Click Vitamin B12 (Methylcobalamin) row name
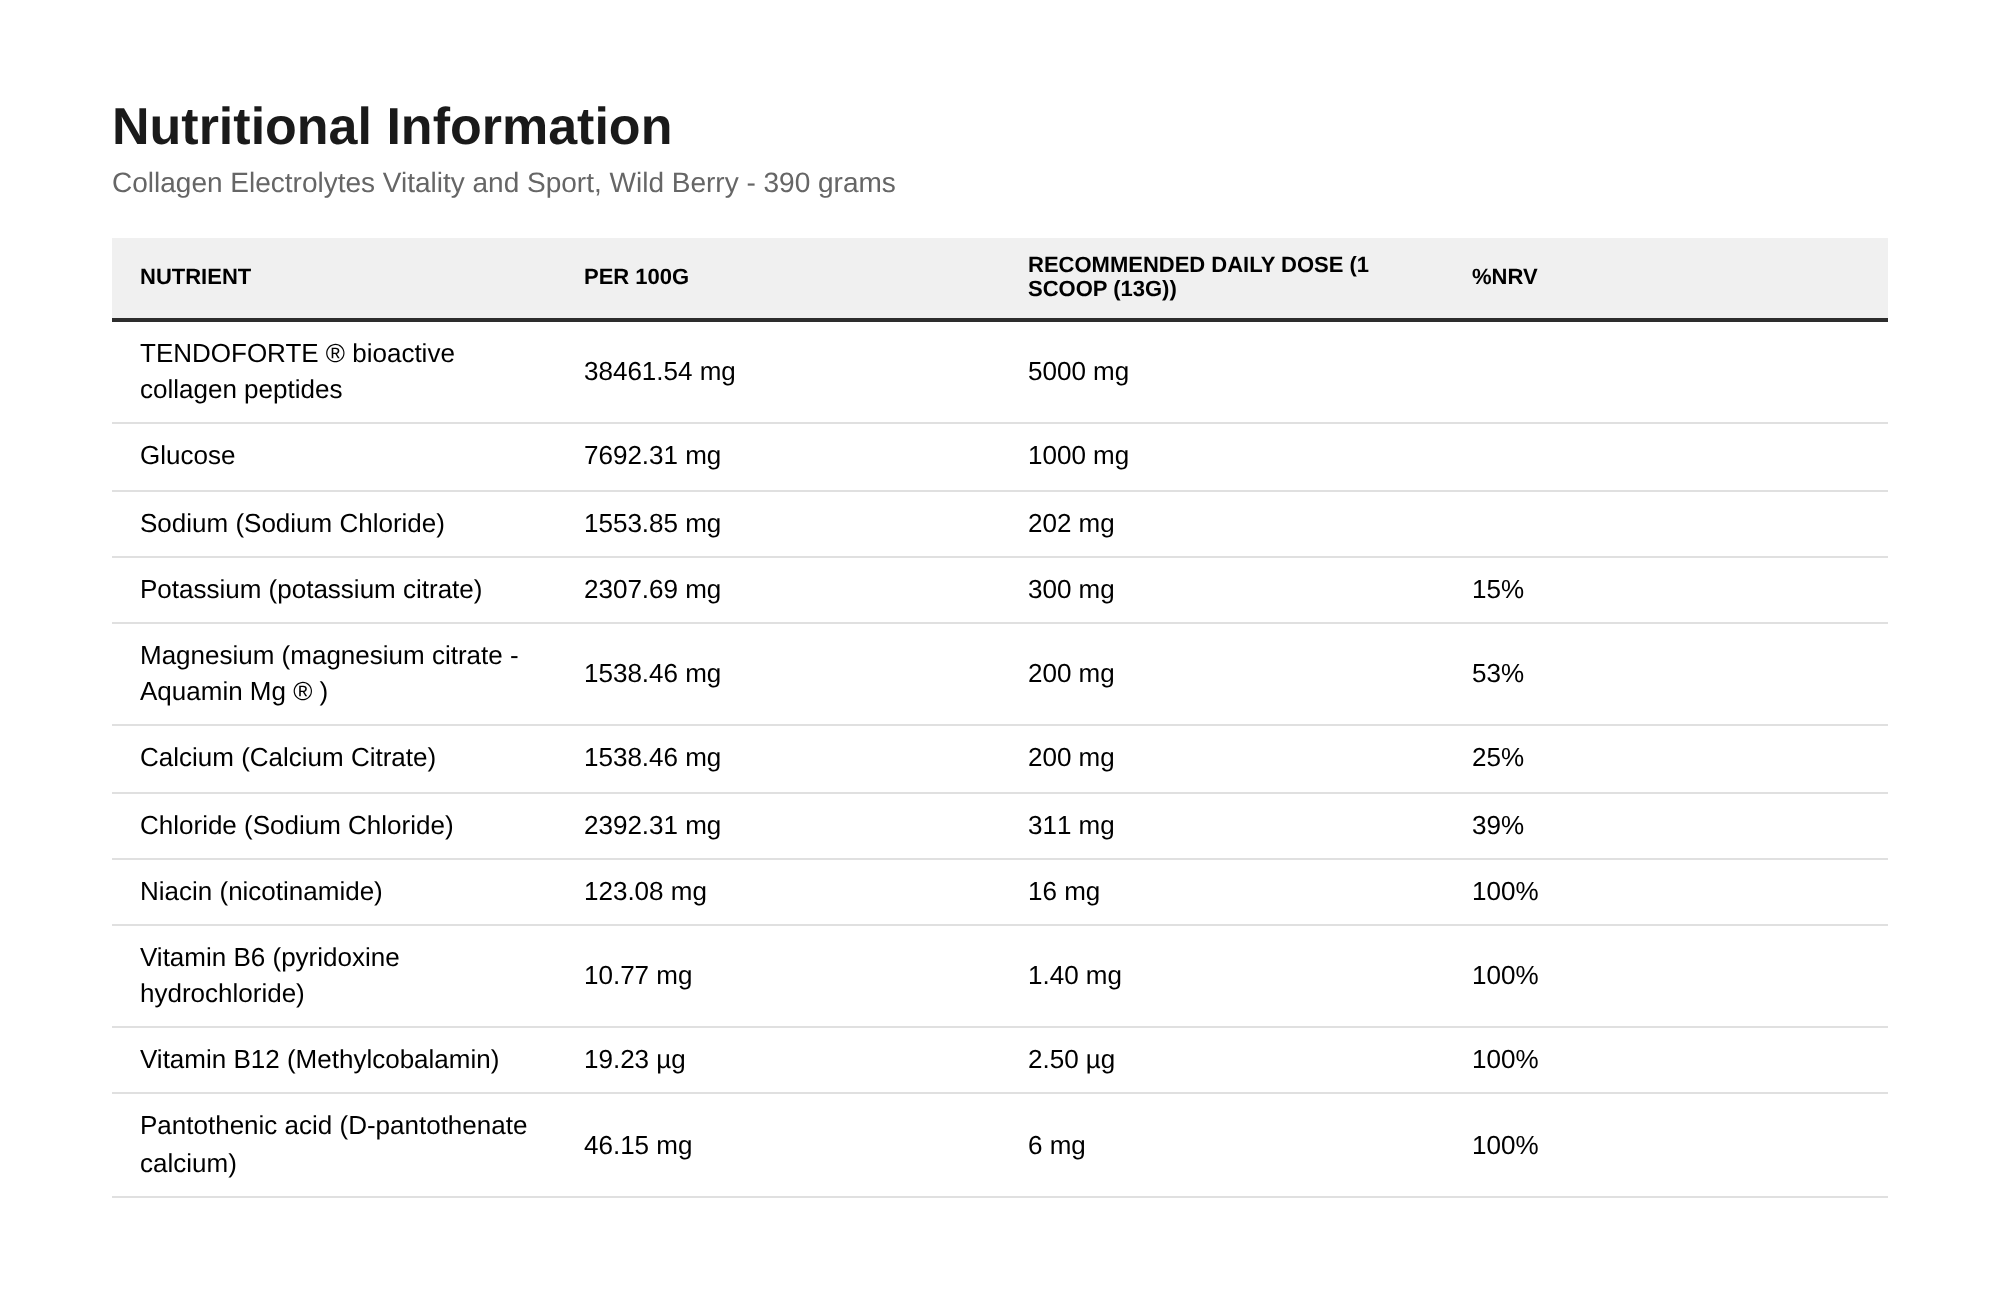Screen dimensions: 2000x1294 click(x=319, y=1060)
